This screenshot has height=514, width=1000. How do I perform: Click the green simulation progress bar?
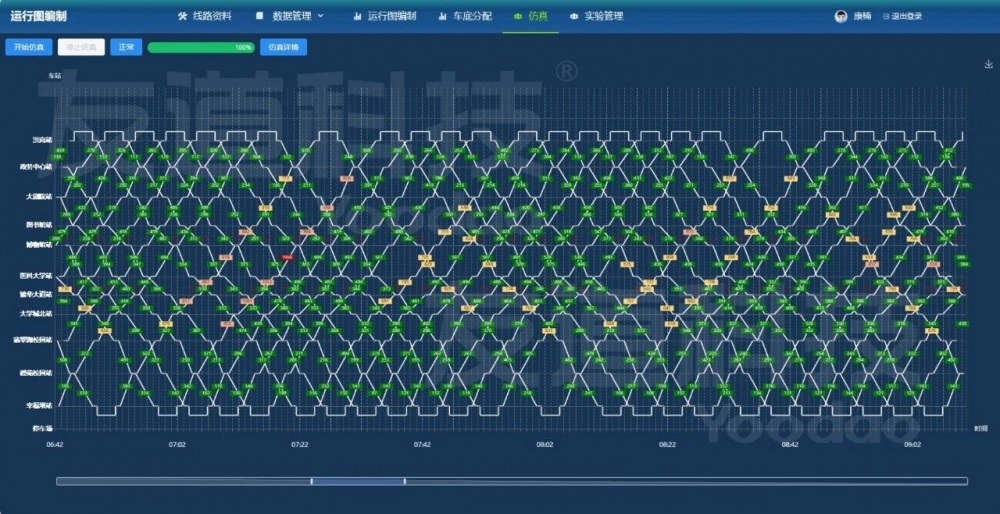(x=200, y=47)
